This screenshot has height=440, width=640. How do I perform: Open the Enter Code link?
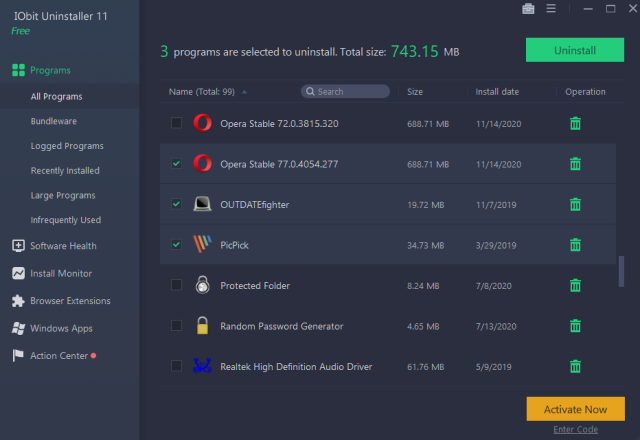coord(576,429)
